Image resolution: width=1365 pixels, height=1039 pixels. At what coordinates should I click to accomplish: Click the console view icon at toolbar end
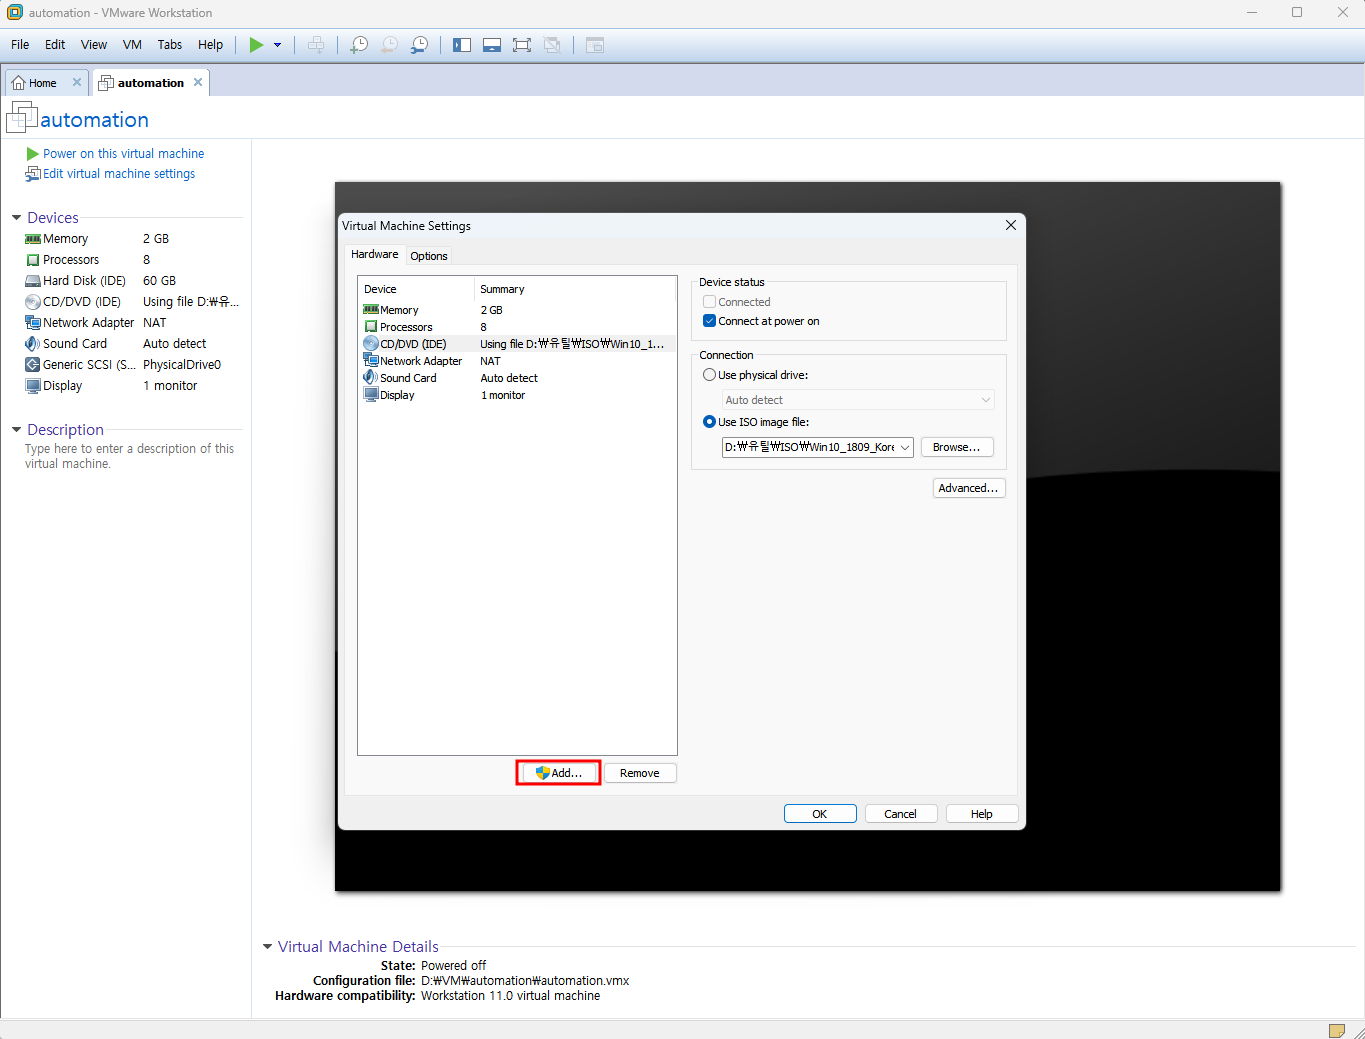click(595, 45)
